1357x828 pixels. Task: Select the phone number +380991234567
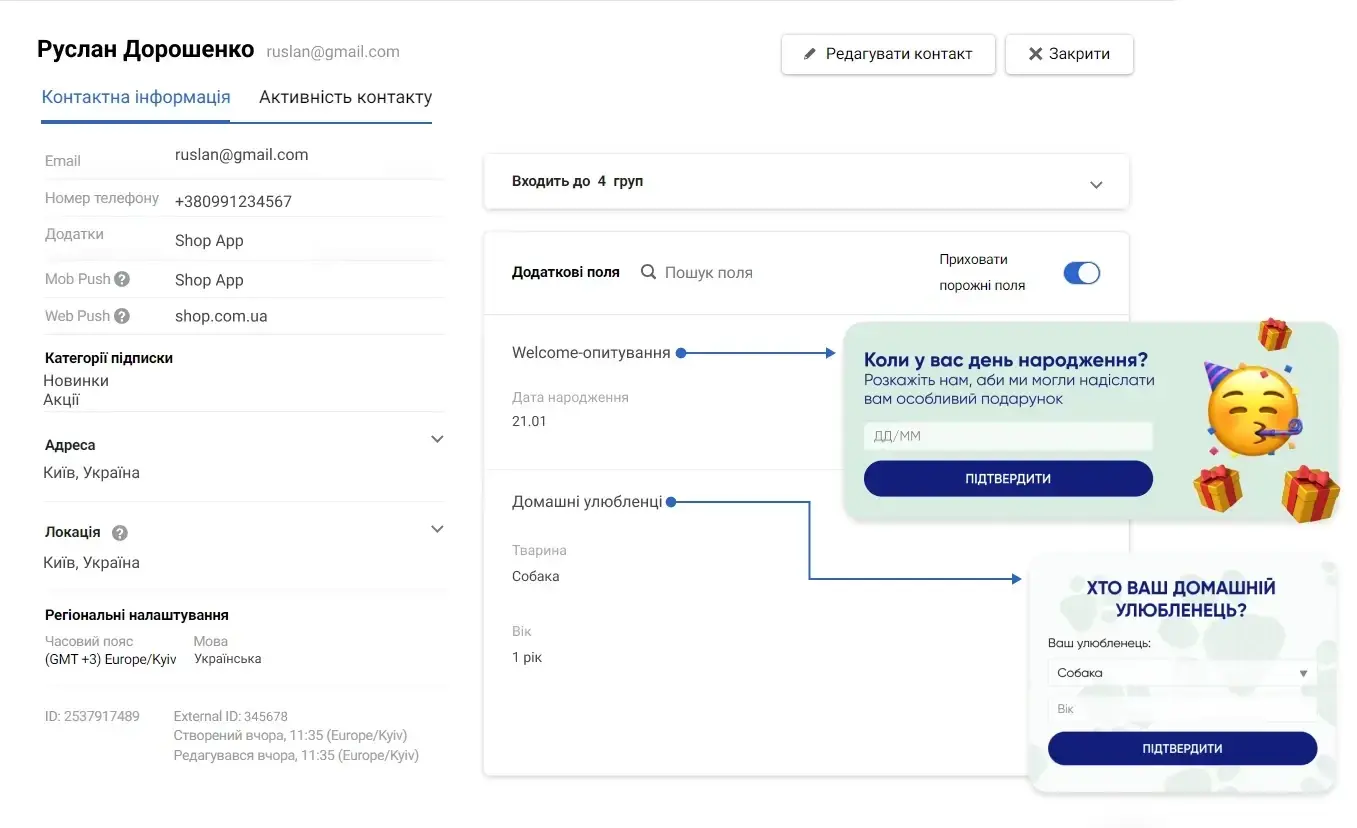pyautogui.click(x=233, y=202)
